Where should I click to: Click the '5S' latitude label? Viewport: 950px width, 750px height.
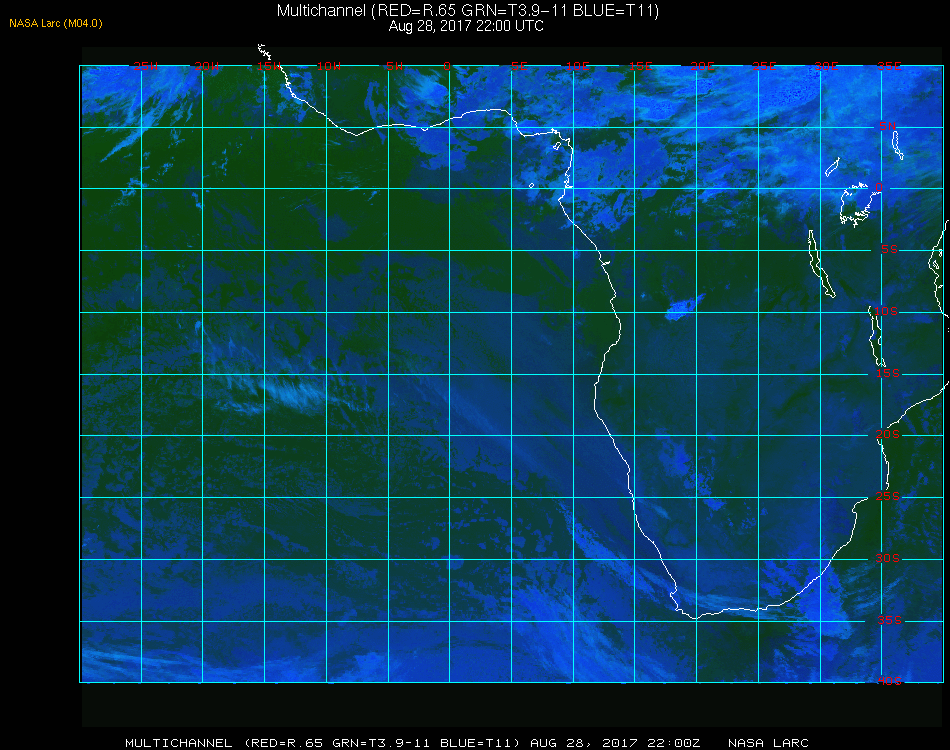[889, 249]
